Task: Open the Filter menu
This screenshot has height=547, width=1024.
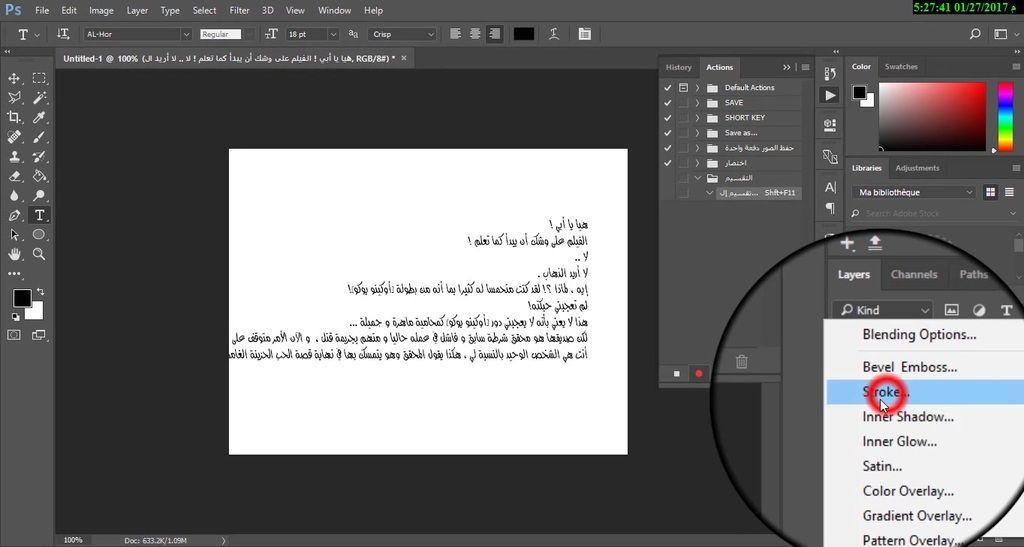Action: 239,10
